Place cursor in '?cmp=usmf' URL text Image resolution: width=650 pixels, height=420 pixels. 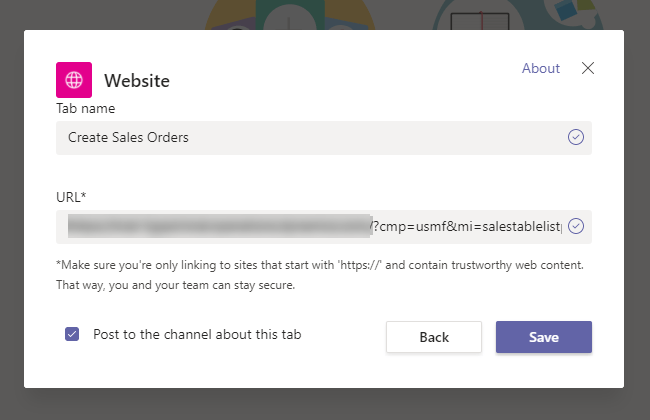tap(402, 227)
